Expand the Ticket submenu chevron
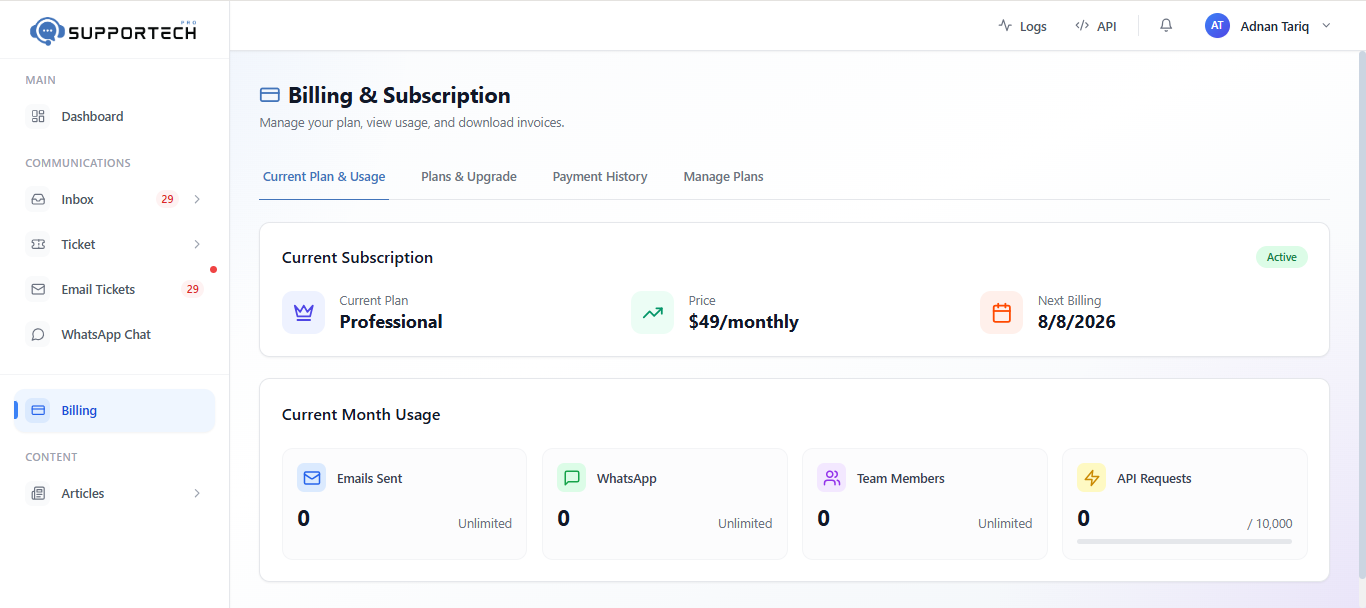The image size is (1366, 608). (x=197, y=244)
